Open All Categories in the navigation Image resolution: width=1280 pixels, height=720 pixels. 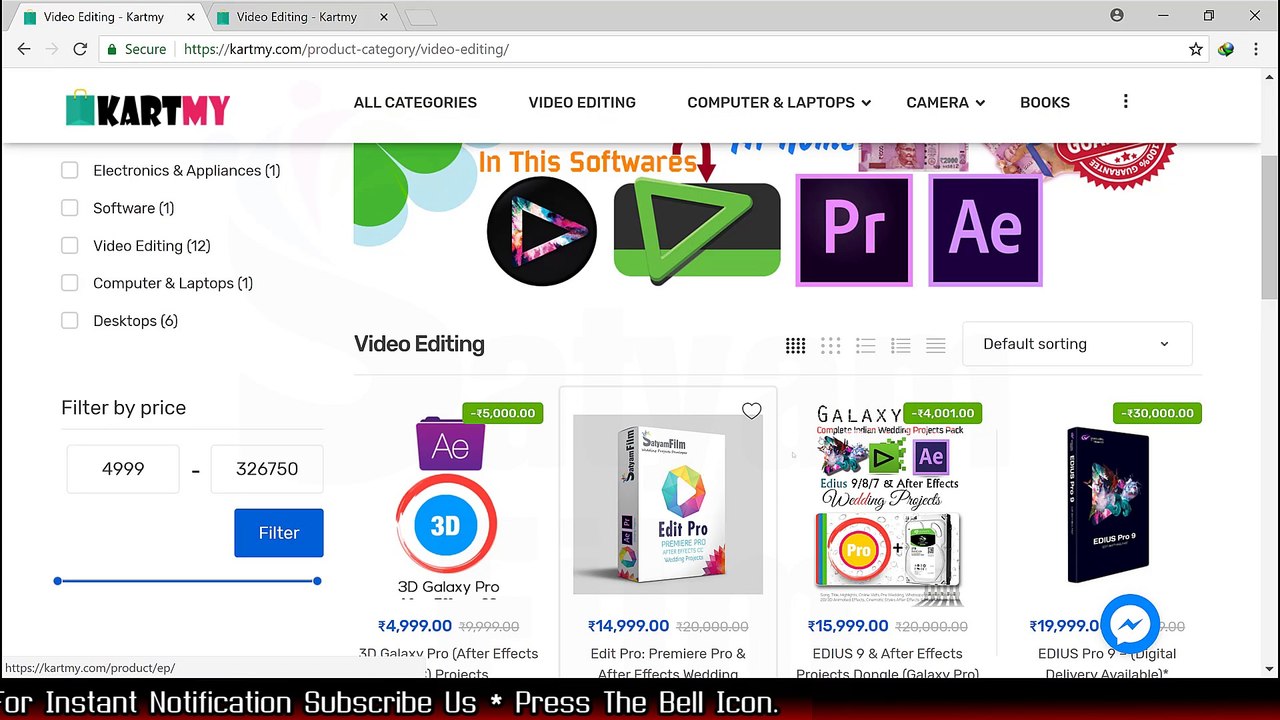click(x=415, y=102)
